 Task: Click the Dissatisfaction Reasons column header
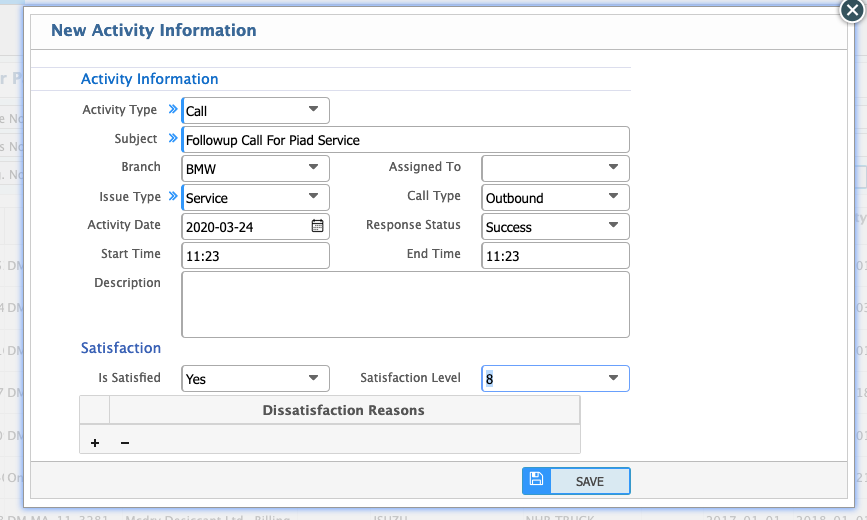(343, 410)
